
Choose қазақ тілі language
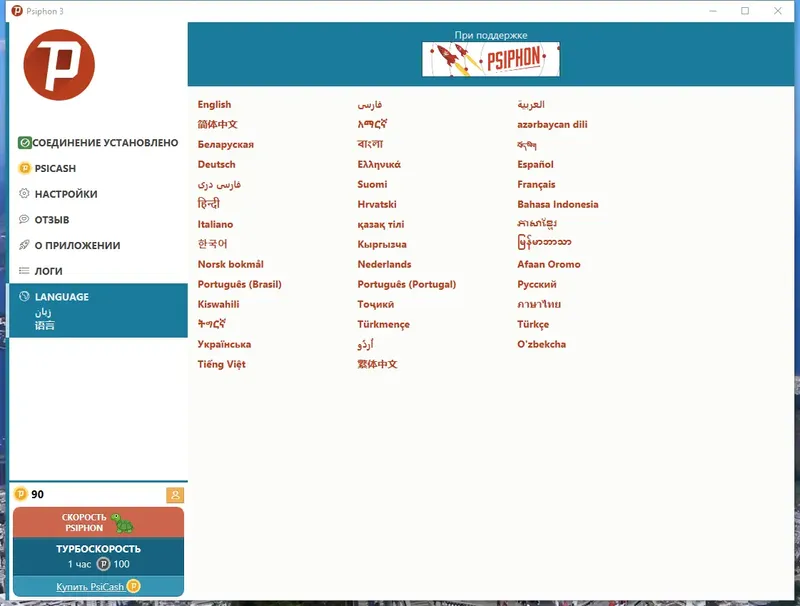pyautogui.click(x=381, y=224)
